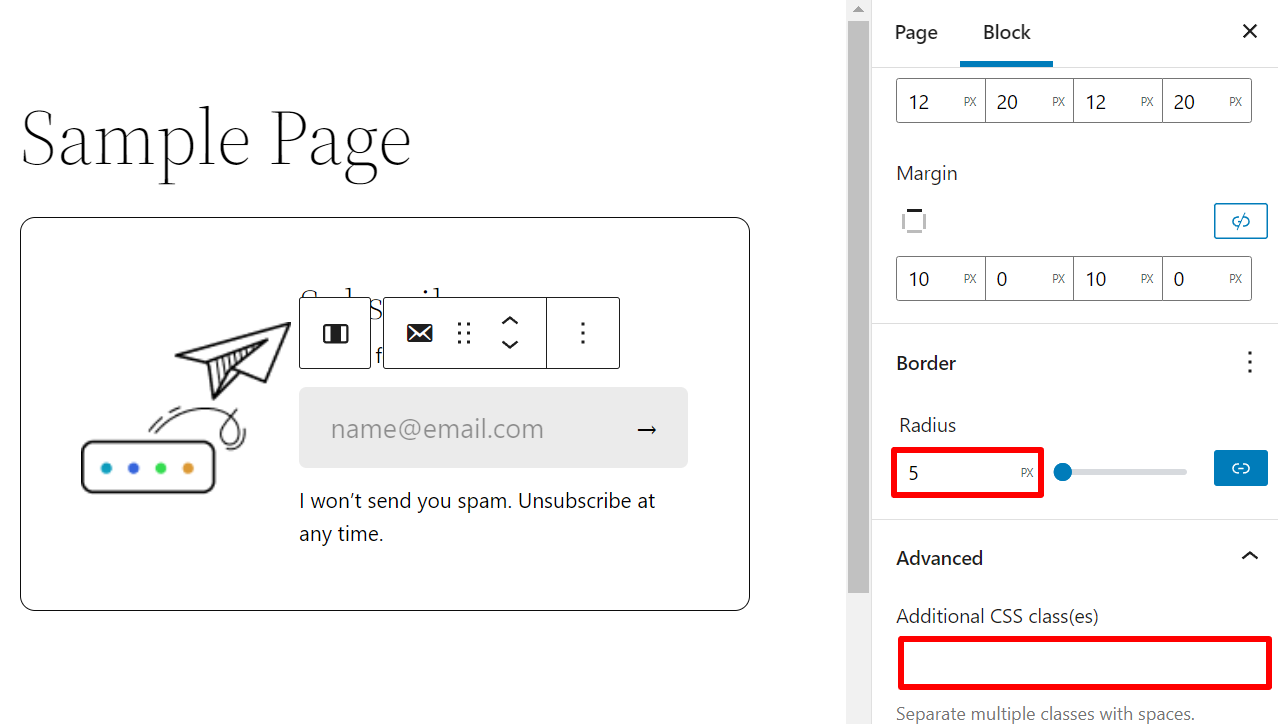Click the radius value field showing 5
The image size is (1278, 724).
pyautogui.click(x=950, y=471)
